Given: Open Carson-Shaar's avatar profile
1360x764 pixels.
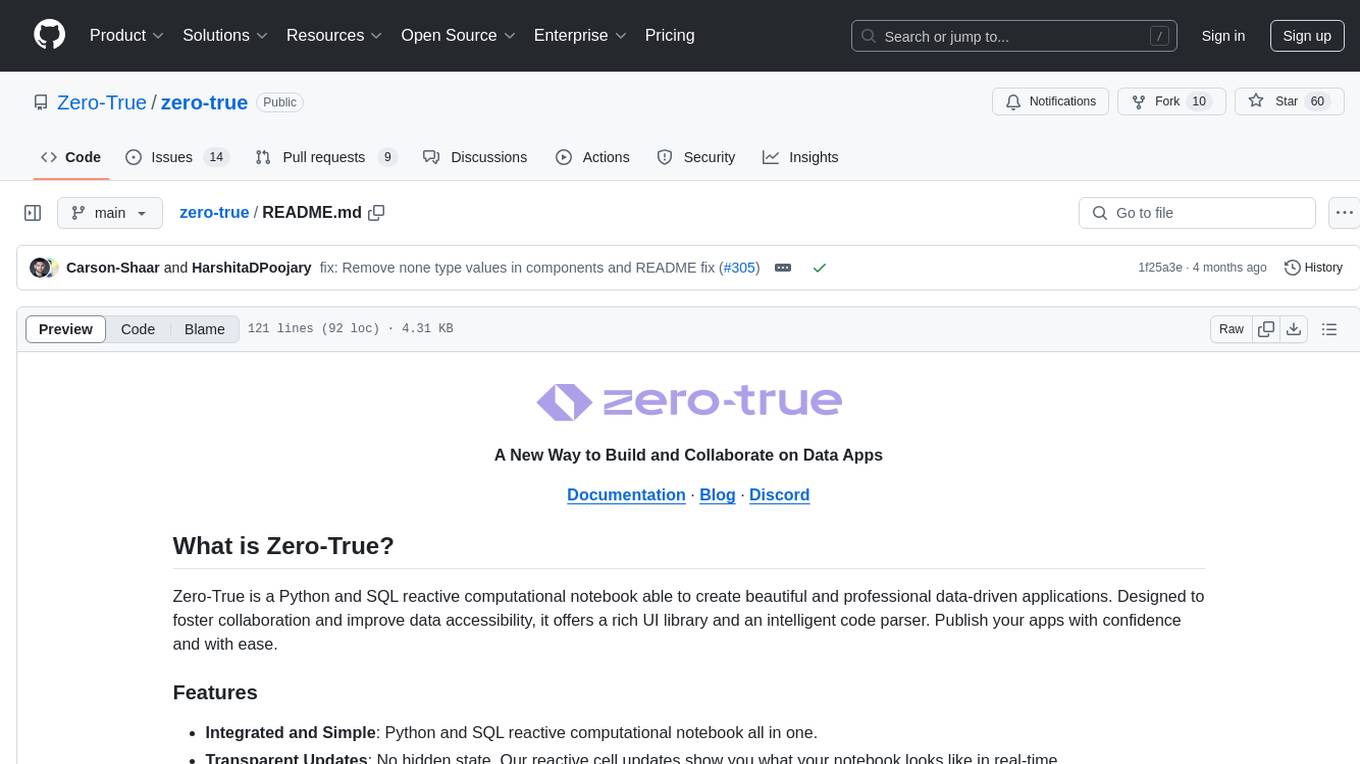Looking at the screenshot, I should tap(41, 268).
